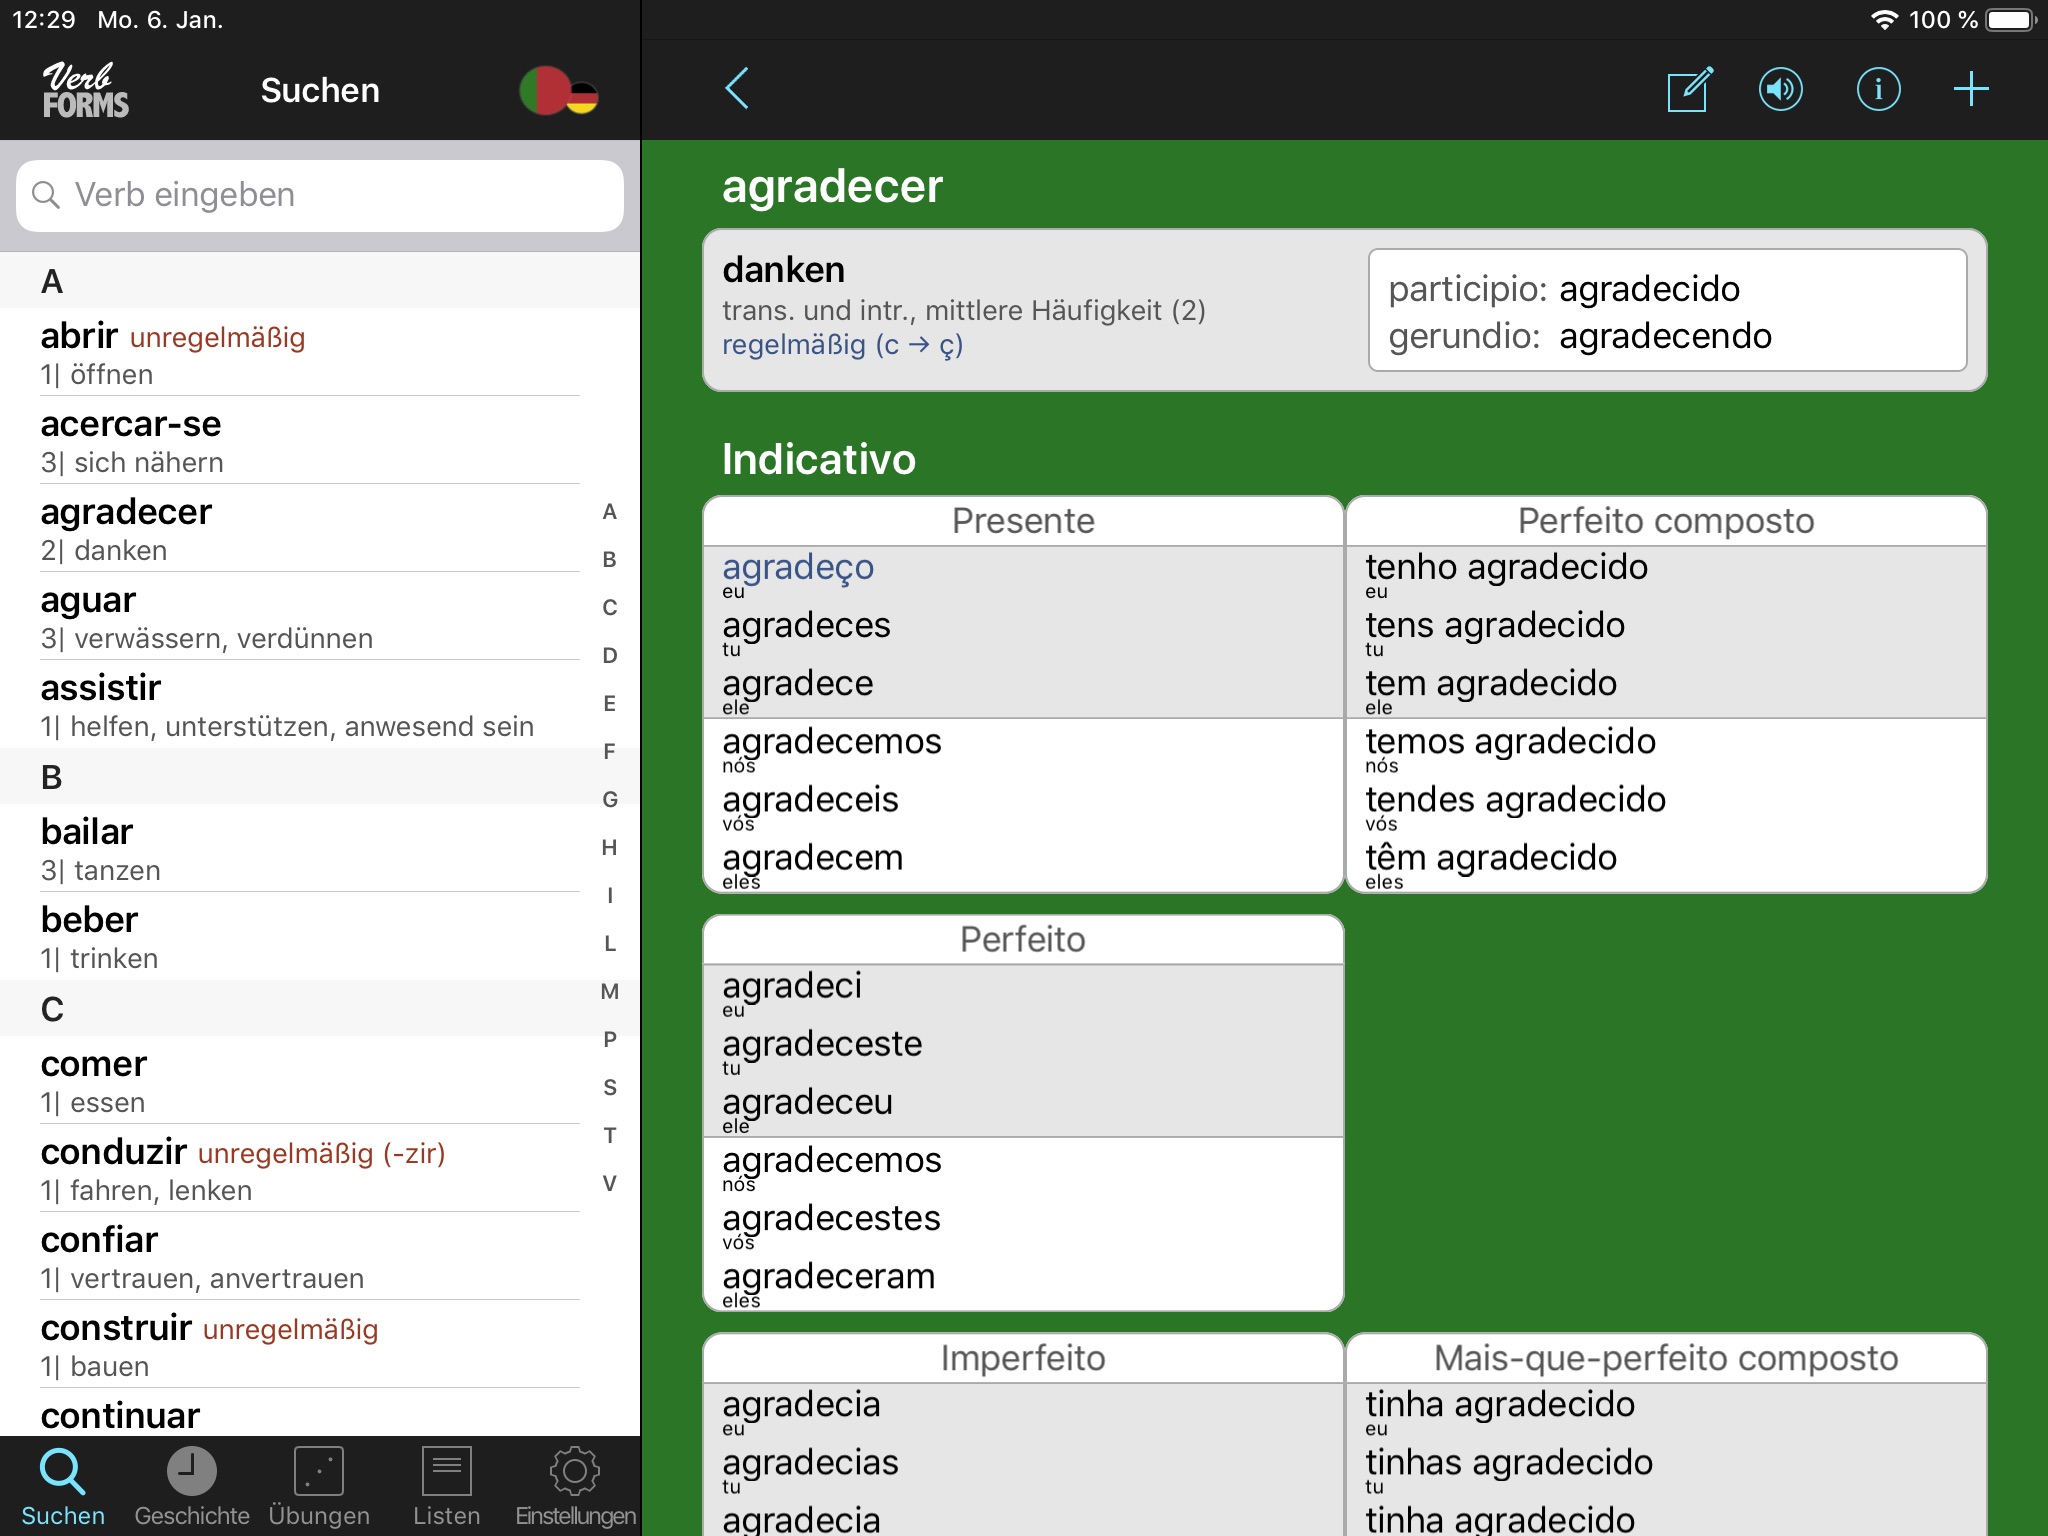Select the verb bailar

310,849
